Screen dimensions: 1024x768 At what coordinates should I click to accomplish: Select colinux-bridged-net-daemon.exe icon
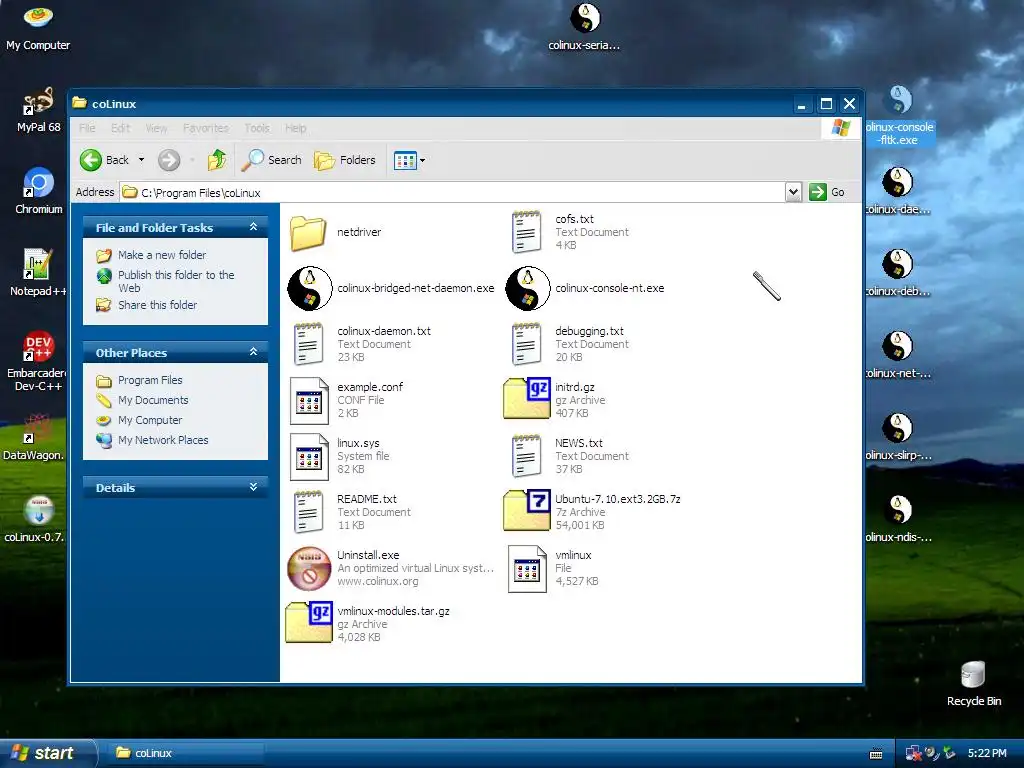pos(310,288)
